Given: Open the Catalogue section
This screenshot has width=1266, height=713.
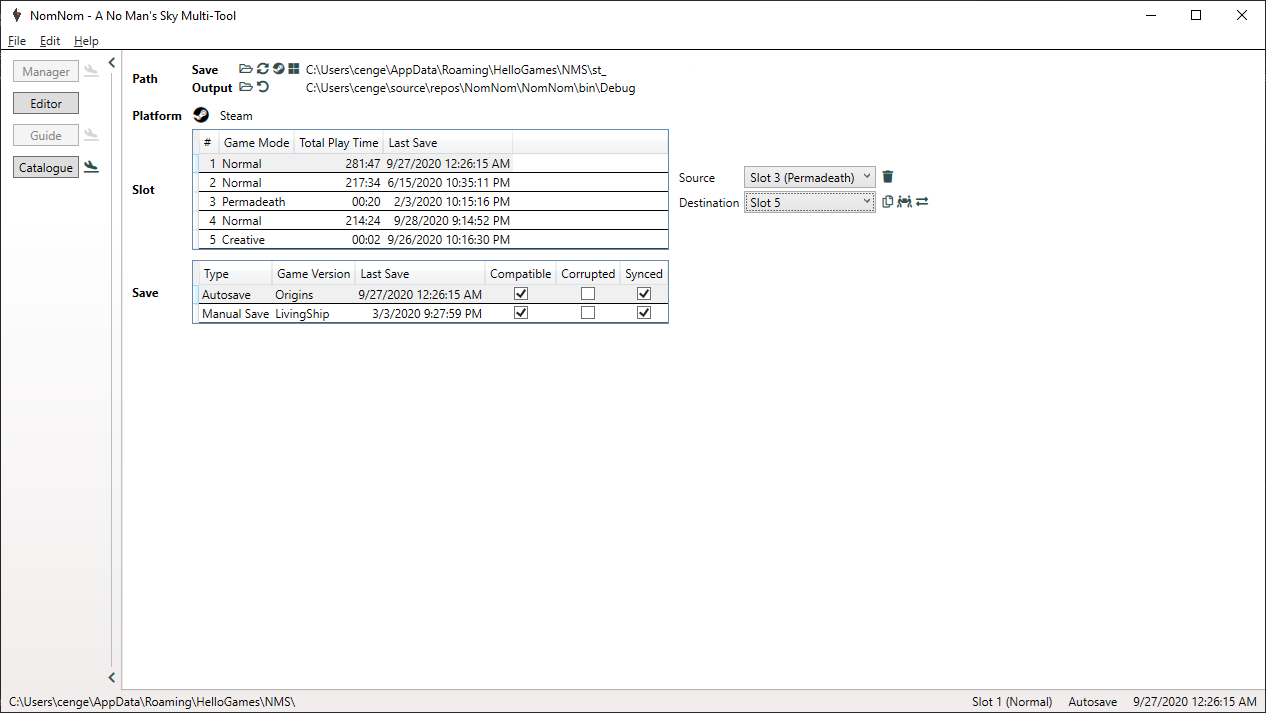Looking at the screenshot, I should tap(46, 167).
